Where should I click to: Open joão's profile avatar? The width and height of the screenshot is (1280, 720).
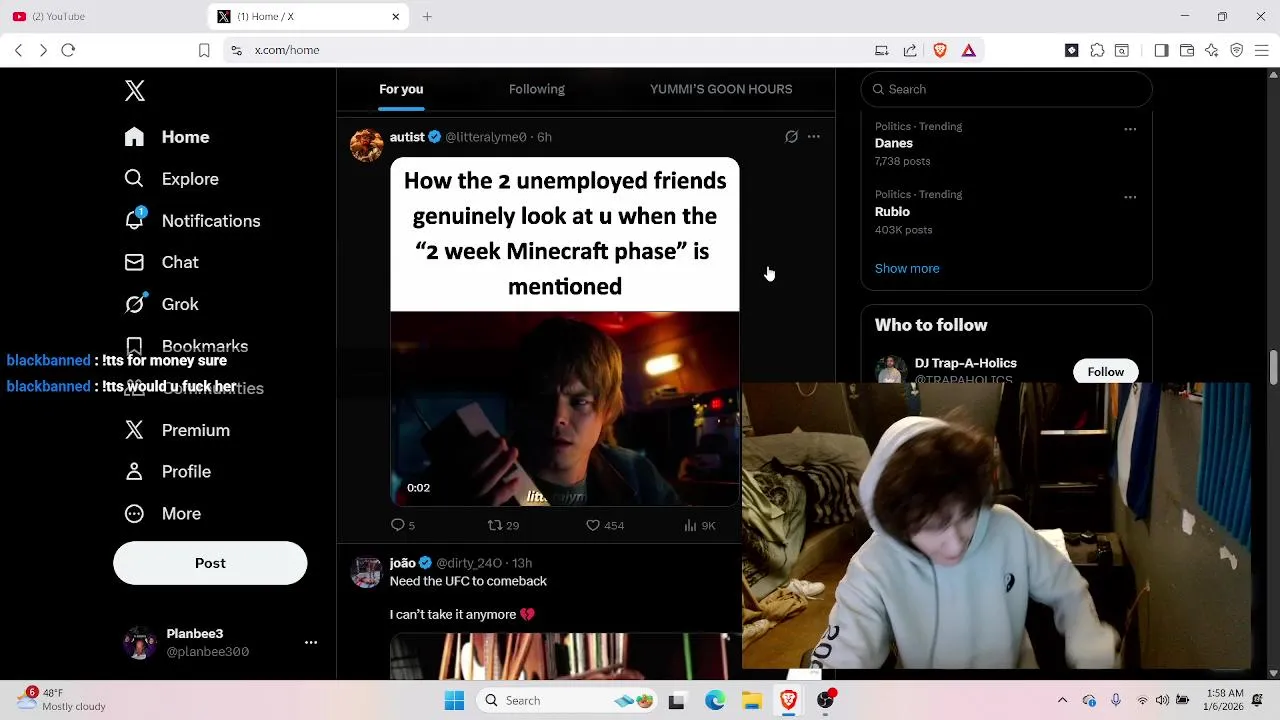(366, 572)
